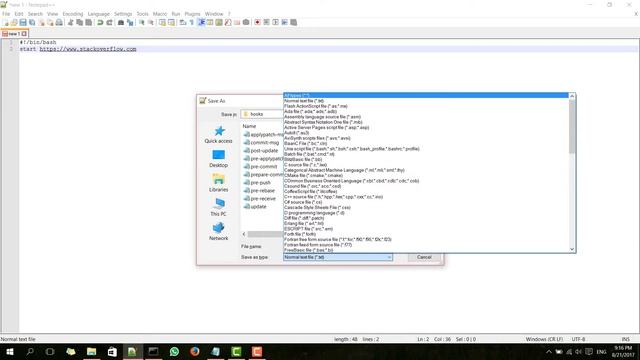640x360 pixels.
Task: Click the Print toolbar icon
Action: tap(59, 22)
